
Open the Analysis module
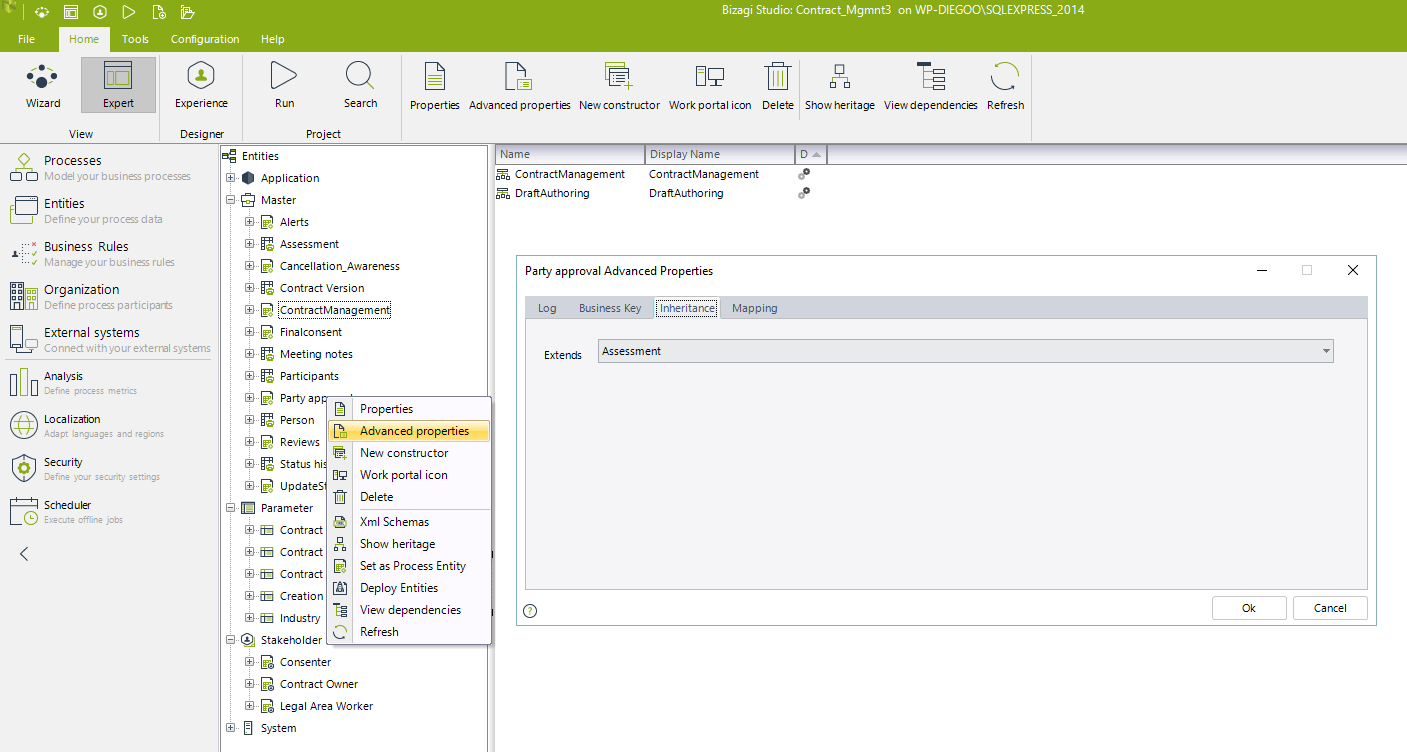point(110,382)
